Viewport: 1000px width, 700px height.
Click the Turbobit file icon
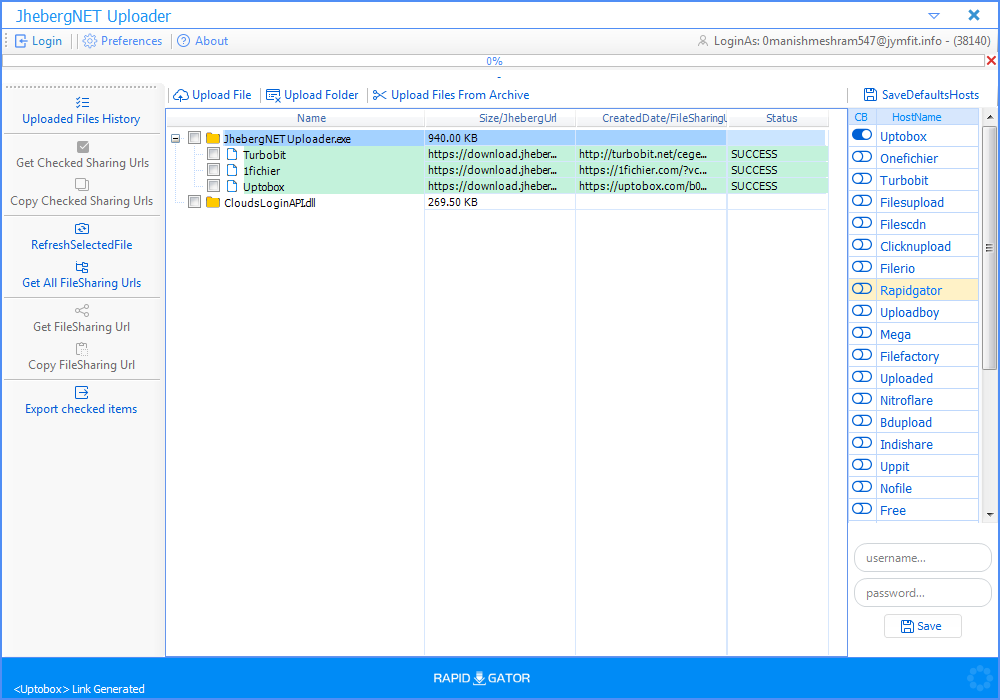(232, 154)
